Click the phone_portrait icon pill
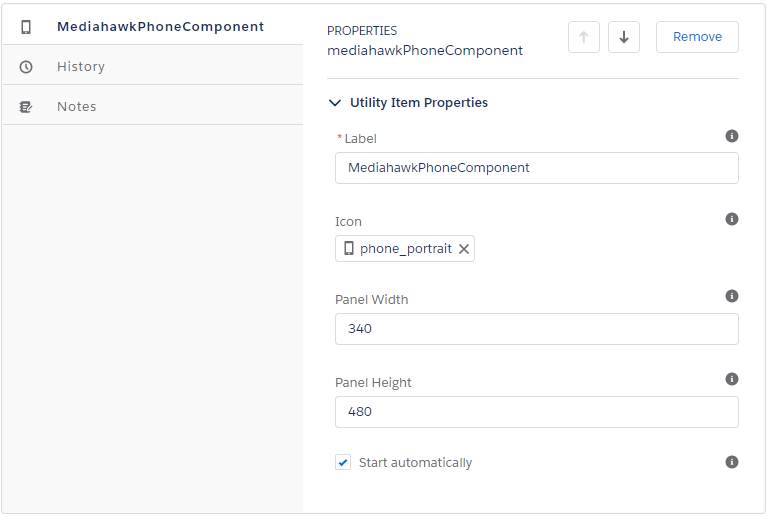 pyautogui.click(x=405, y=249)
